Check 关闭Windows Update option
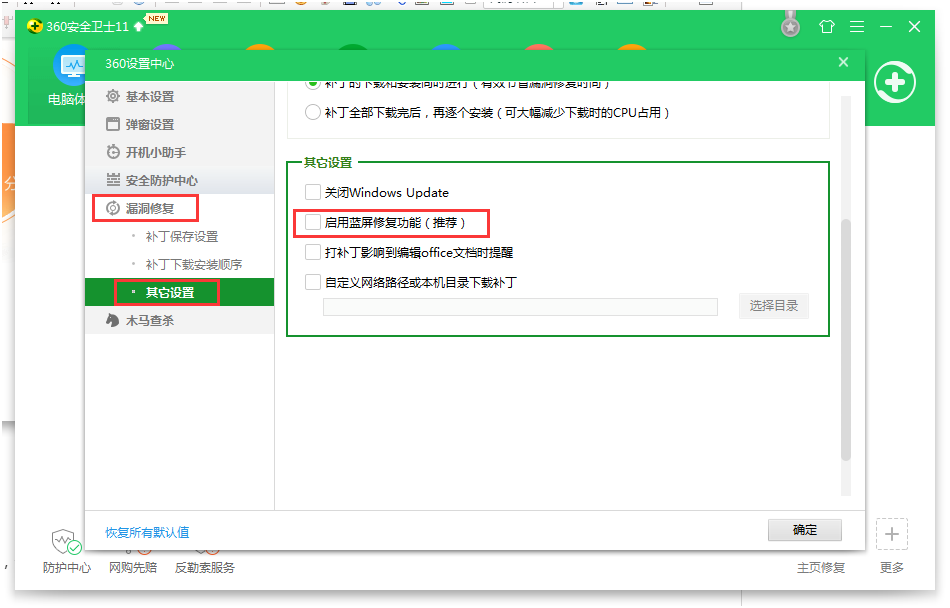950x608 pixels. tap(313, 193)
